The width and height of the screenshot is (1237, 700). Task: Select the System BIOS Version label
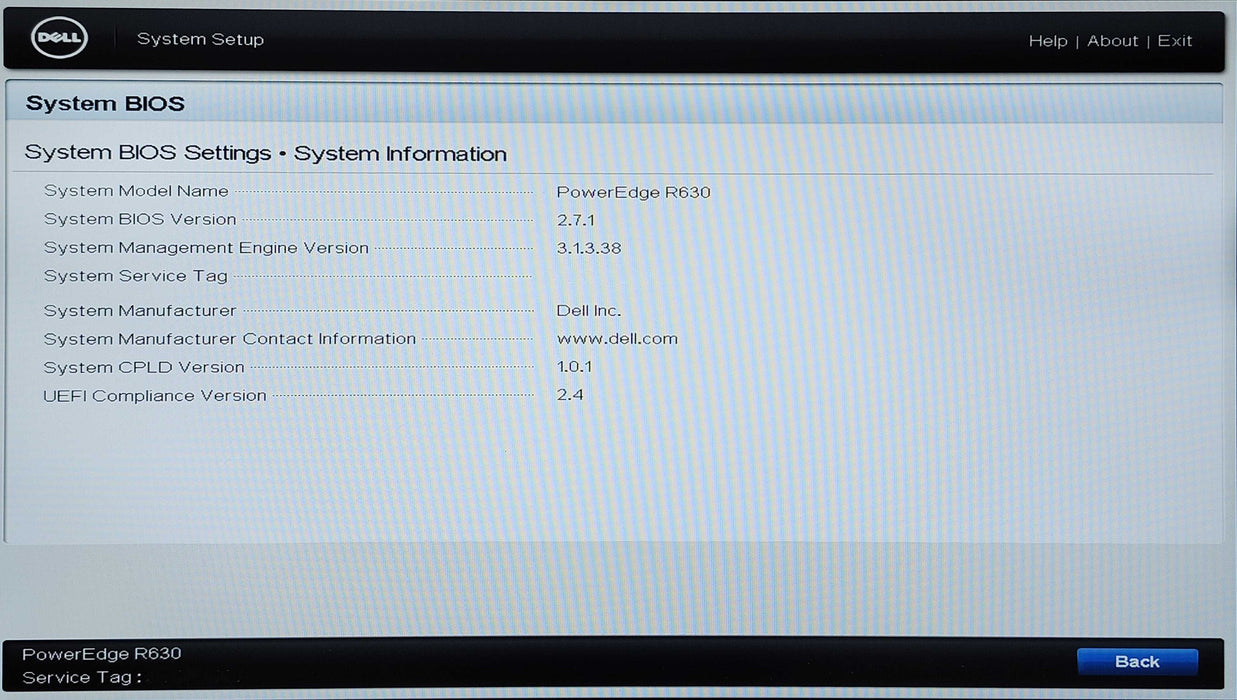coord(140,219)
